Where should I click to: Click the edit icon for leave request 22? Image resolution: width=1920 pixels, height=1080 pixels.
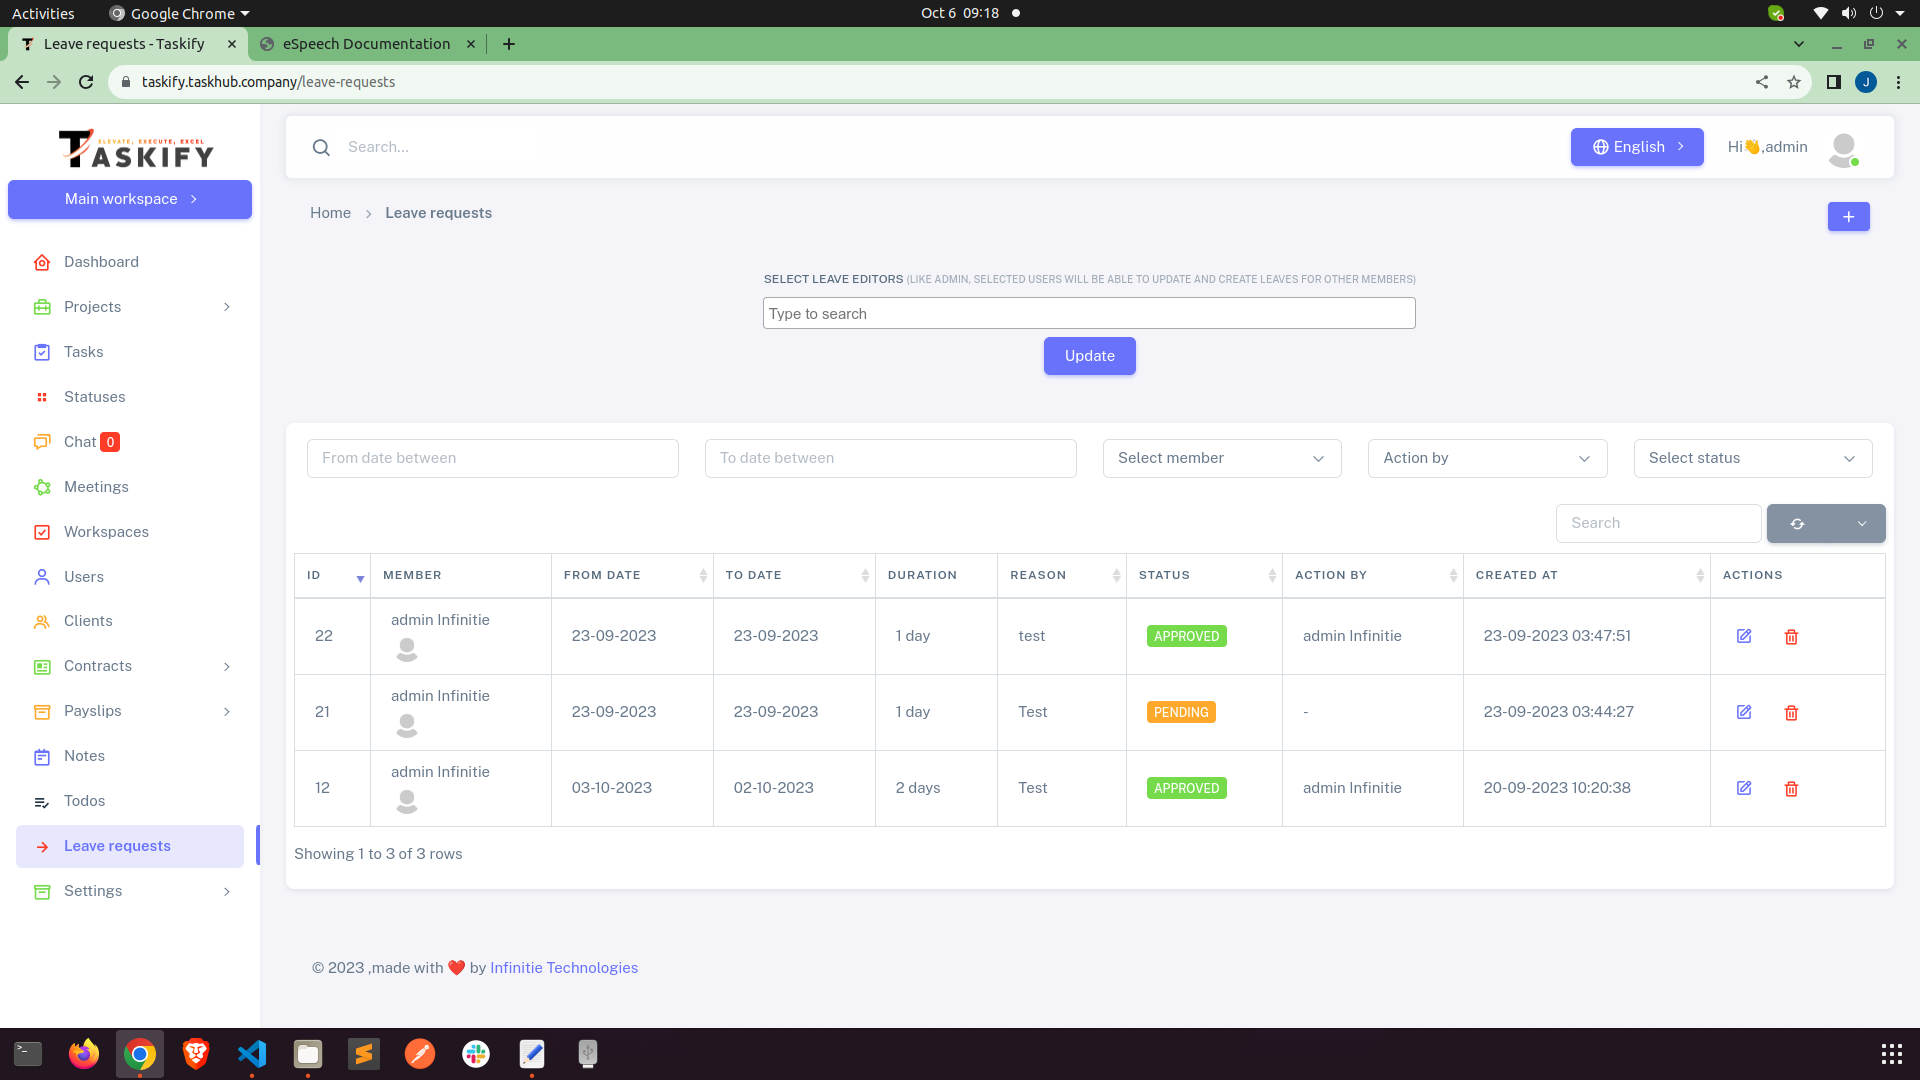tap(1744, 636)
